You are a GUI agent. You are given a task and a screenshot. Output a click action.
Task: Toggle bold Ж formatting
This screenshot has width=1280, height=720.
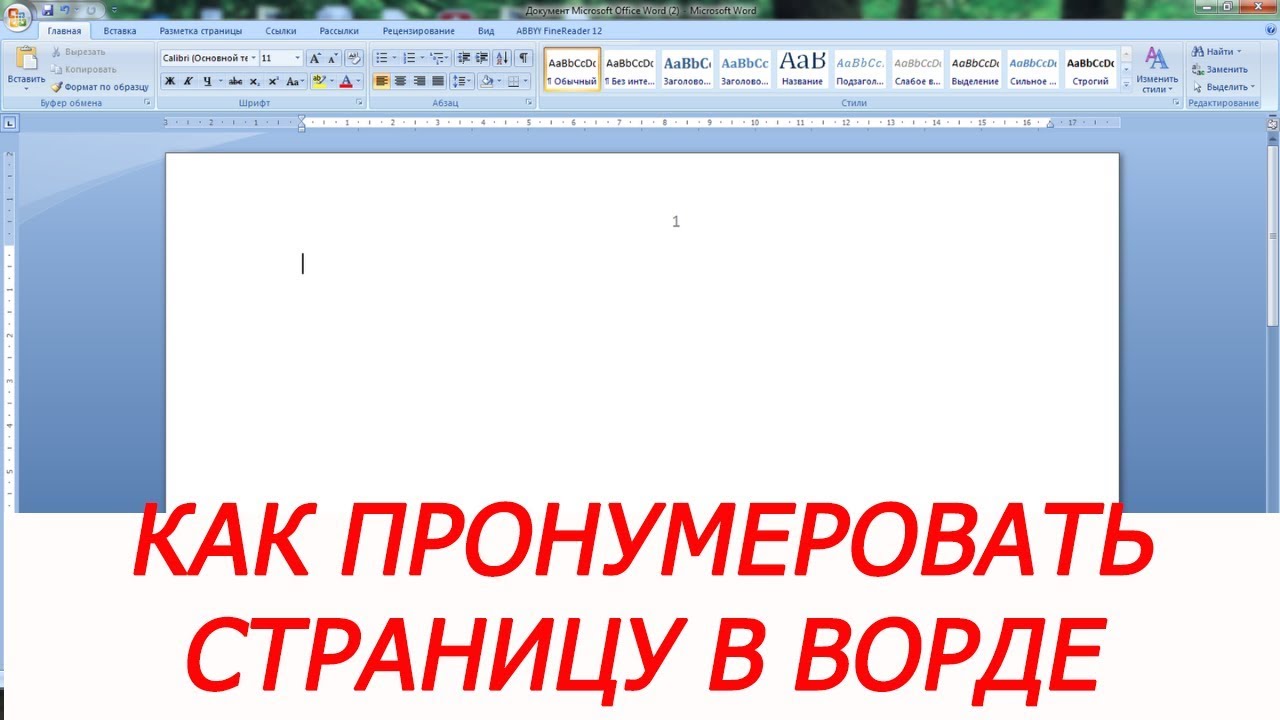point(169,82)
